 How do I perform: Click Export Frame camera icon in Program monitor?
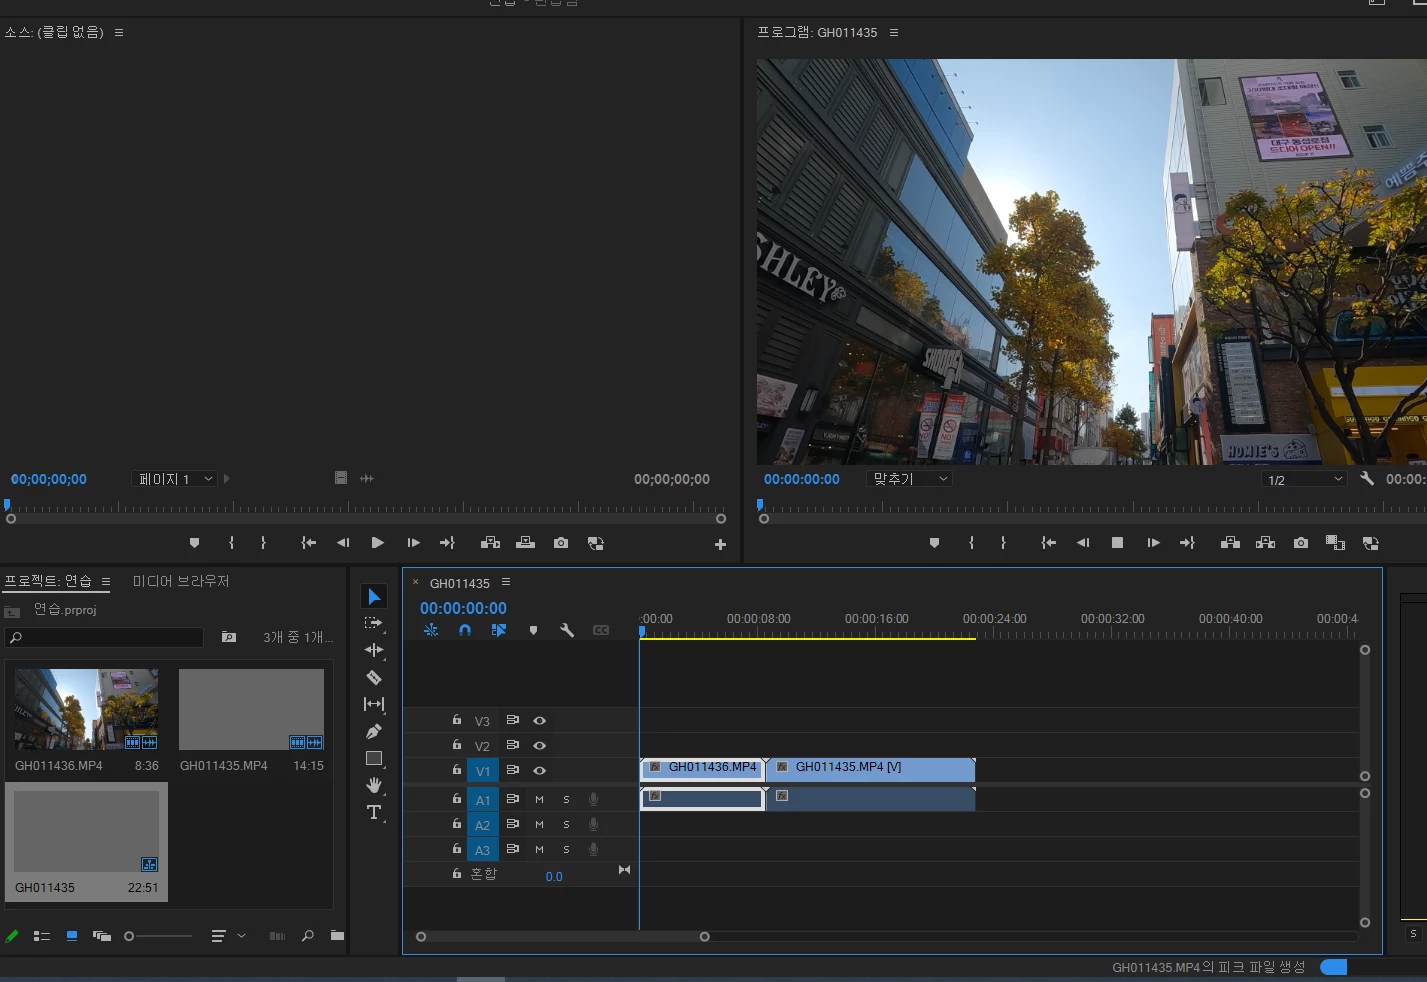coord(1300,543)
